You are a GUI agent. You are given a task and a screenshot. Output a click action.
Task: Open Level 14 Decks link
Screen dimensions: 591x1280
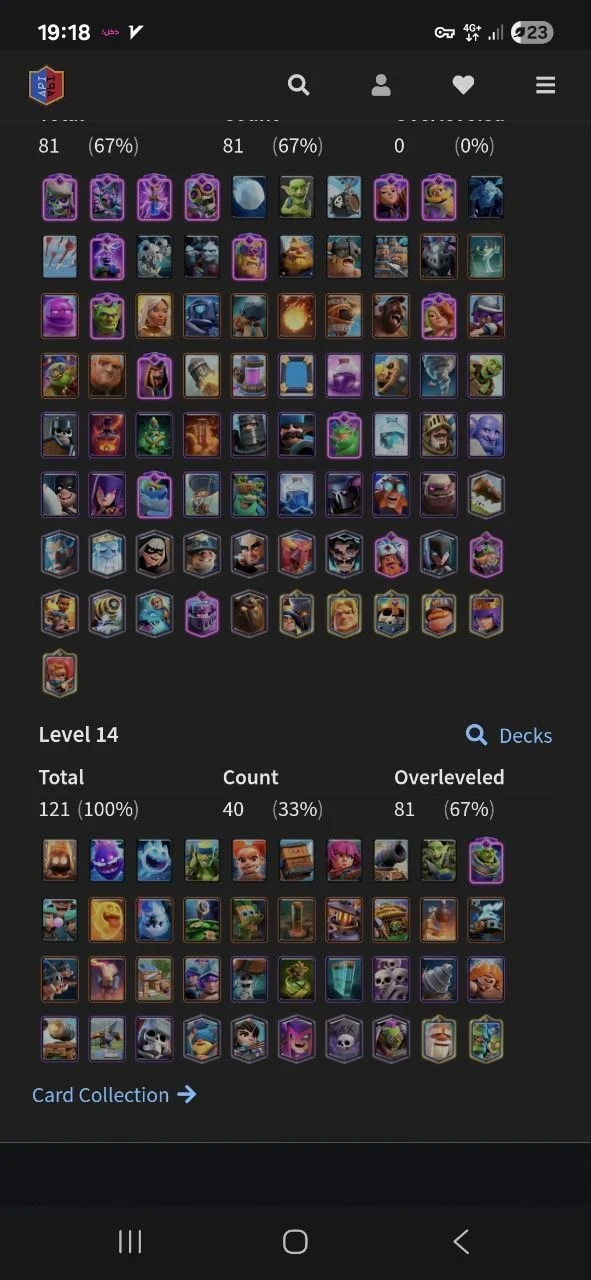(x=509, y=735)
